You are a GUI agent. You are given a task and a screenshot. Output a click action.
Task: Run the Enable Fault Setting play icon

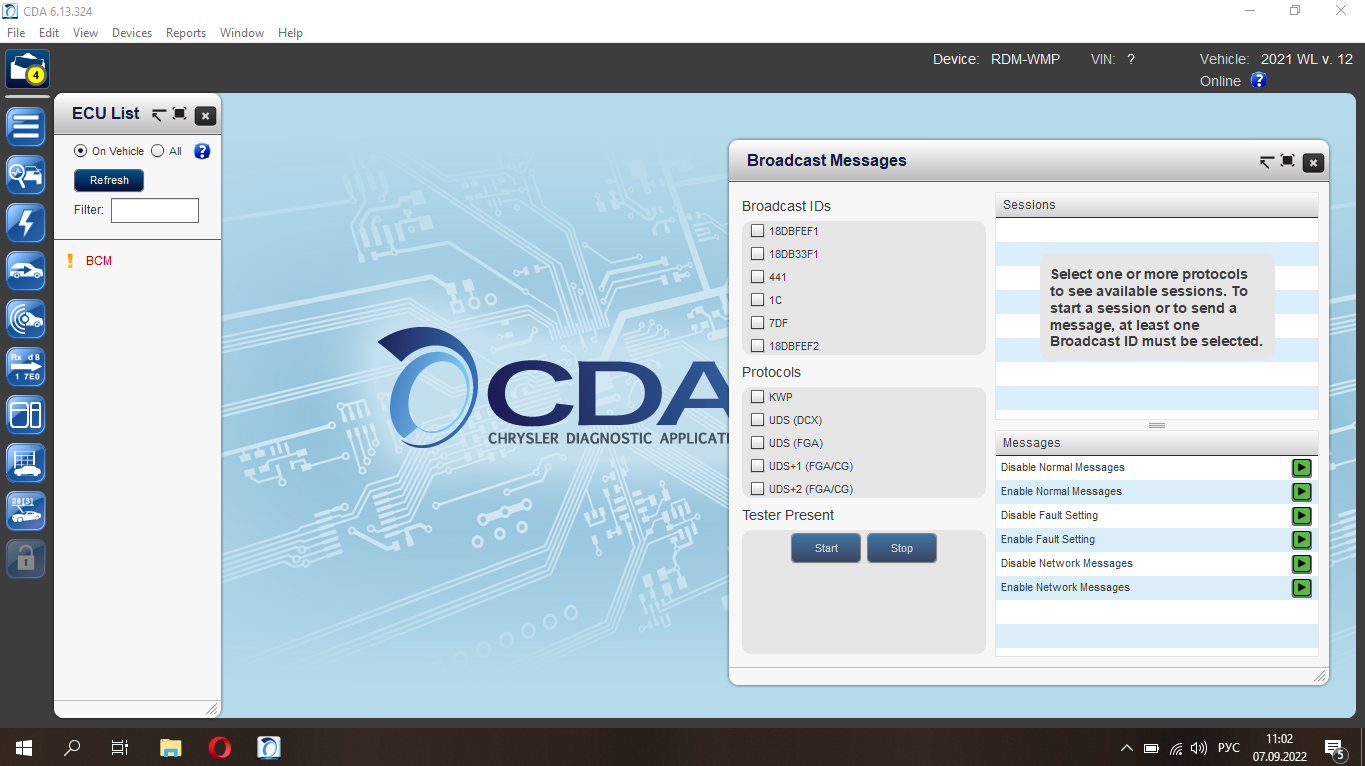[x=1301, y=540]
